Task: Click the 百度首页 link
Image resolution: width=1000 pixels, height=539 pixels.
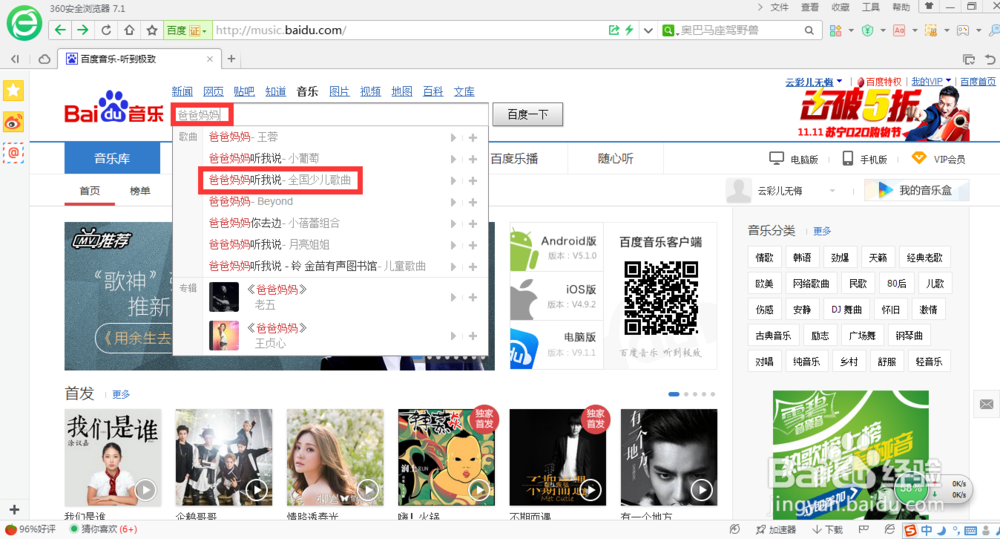Action: point(978,82)
